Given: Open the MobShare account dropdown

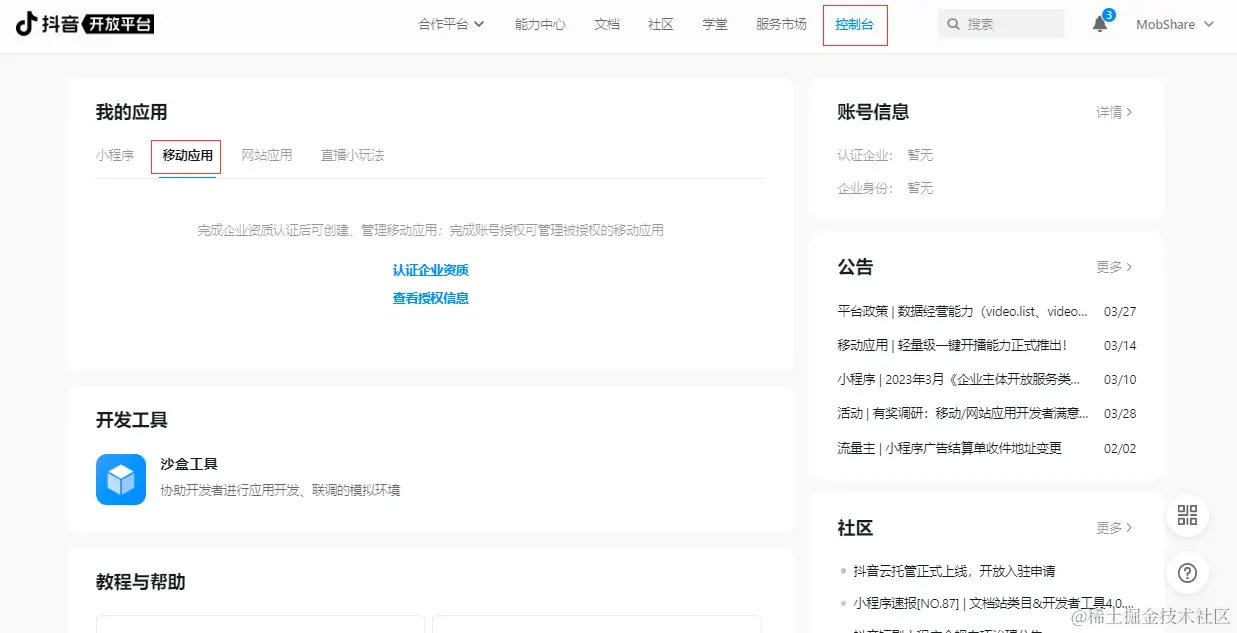Looking at the screenshot, I should click(x=1175, y=24).
